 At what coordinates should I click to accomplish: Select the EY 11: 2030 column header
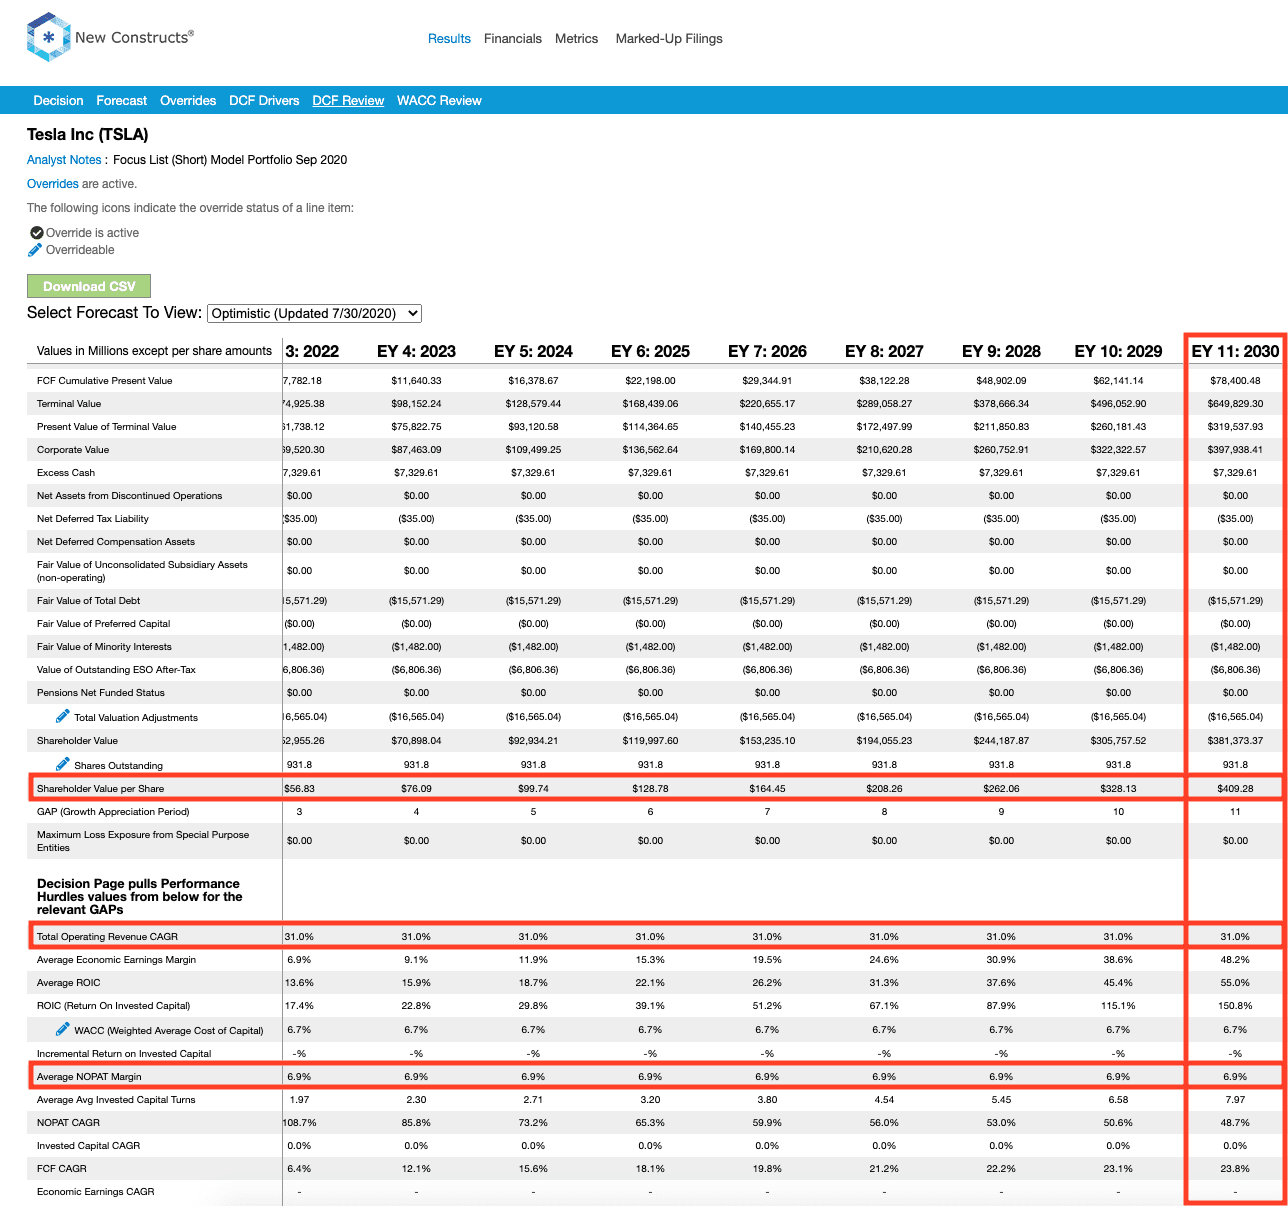(1235, 351)
